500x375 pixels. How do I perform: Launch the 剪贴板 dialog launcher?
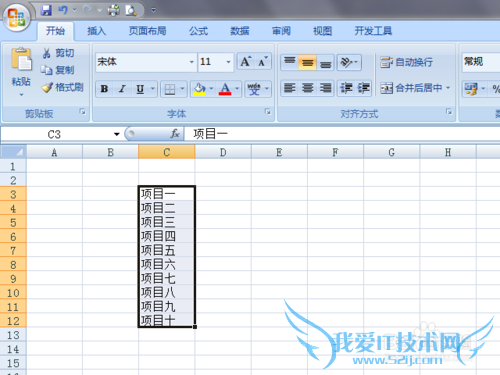click(x=82, y=112)
